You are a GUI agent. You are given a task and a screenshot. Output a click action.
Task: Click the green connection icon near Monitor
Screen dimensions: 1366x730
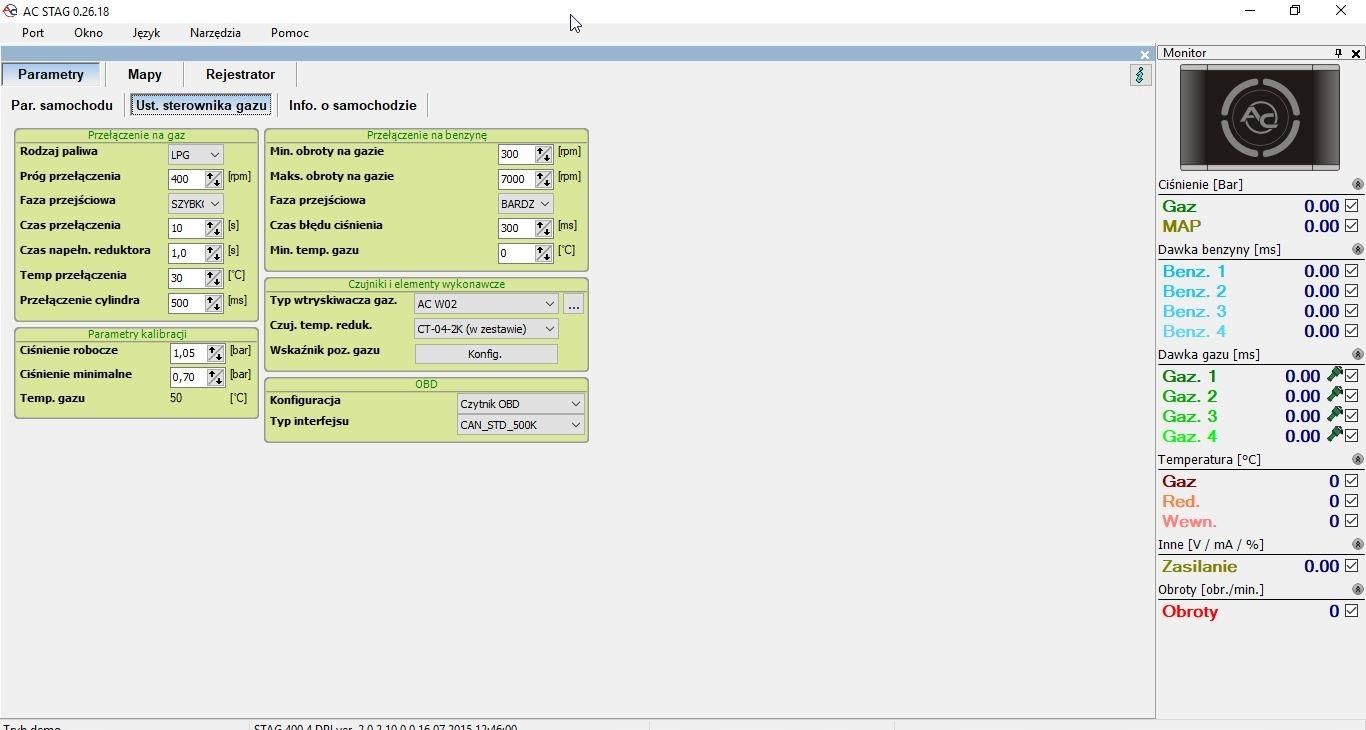click(x=1140, y=75)
